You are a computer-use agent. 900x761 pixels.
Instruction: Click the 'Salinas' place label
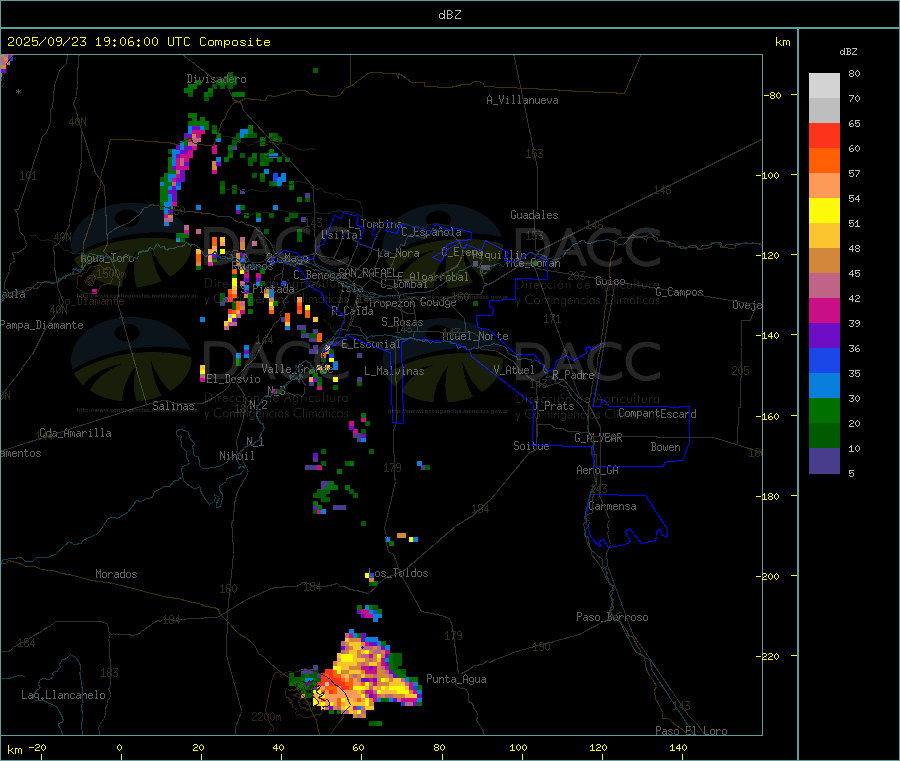[x=173, y=406]
